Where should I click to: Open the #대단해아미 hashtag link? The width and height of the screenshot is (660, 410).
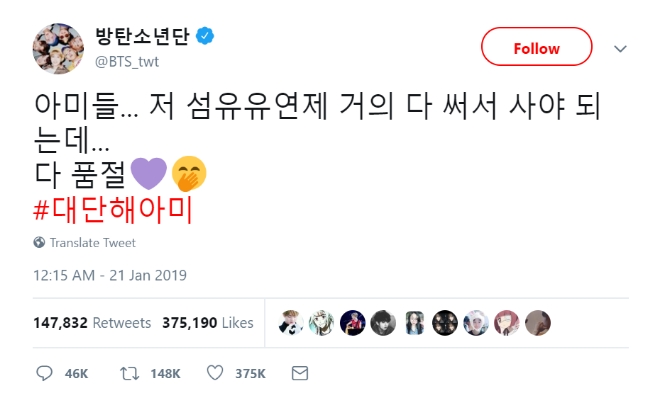click(112, 210)
